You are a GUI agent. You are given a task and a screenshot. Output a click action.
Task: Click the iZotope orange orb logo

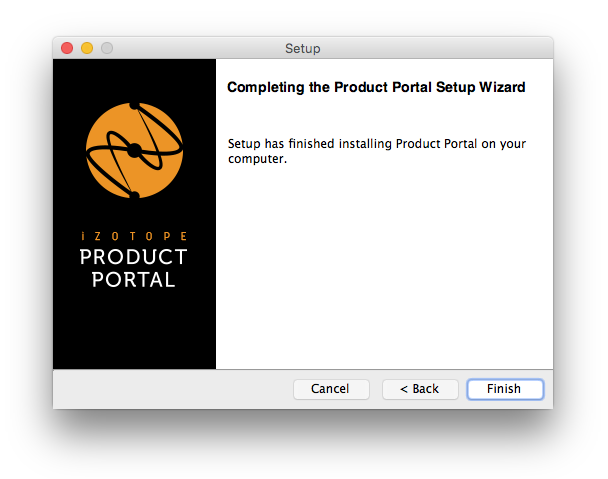click(134, 150)
